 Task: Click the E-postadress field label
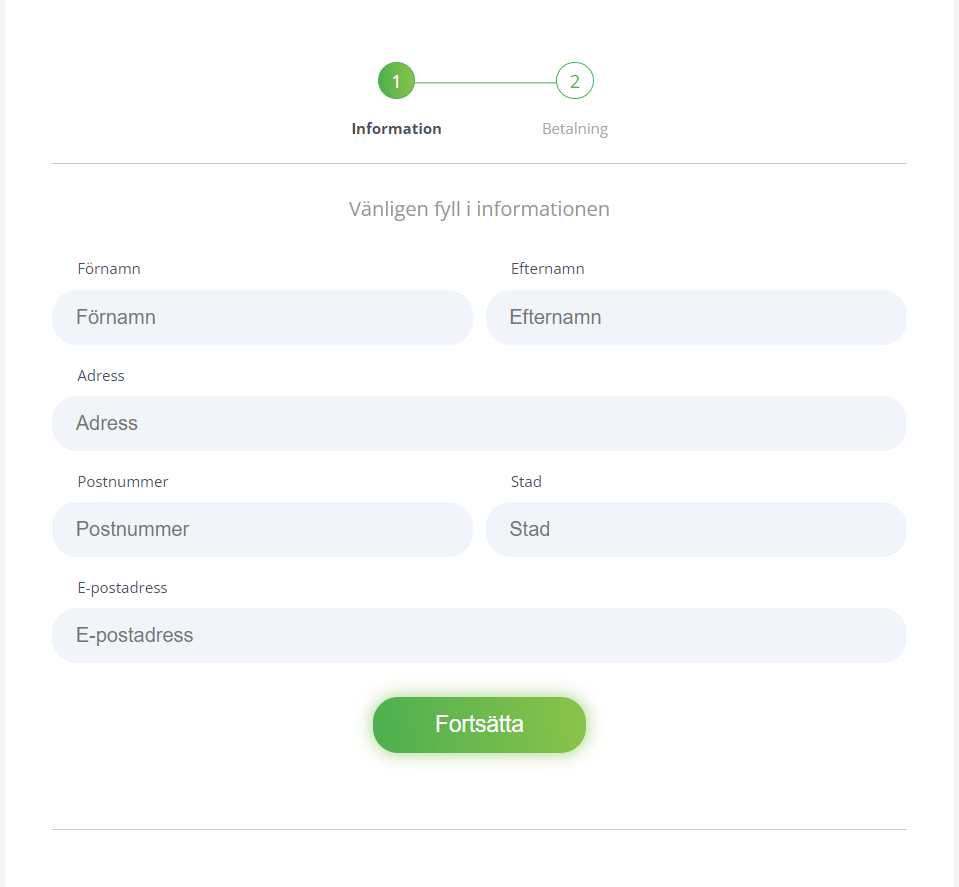122,588
